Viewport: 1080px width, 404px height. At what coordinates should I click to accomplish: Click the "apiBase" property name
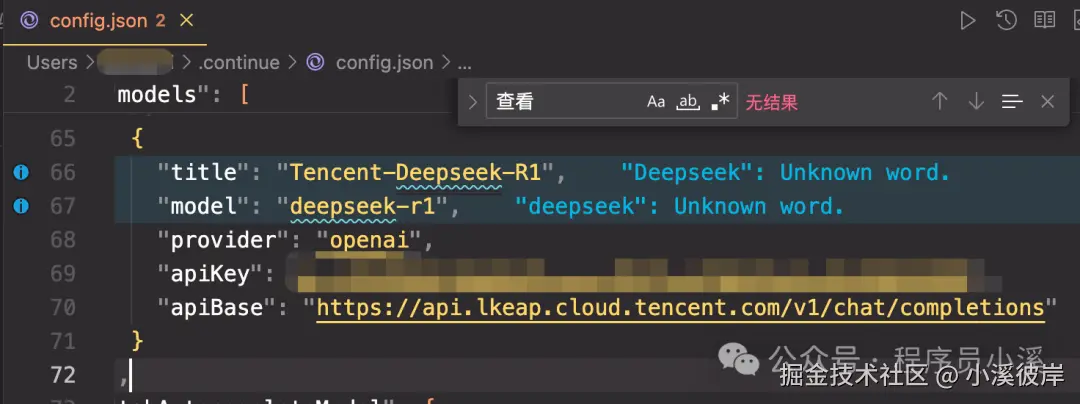tap(218, 307)
